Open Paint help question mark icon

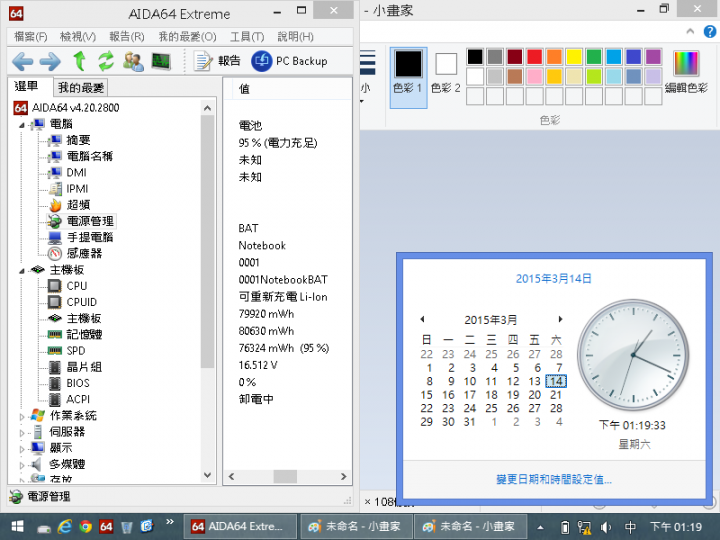pos(709,32)
